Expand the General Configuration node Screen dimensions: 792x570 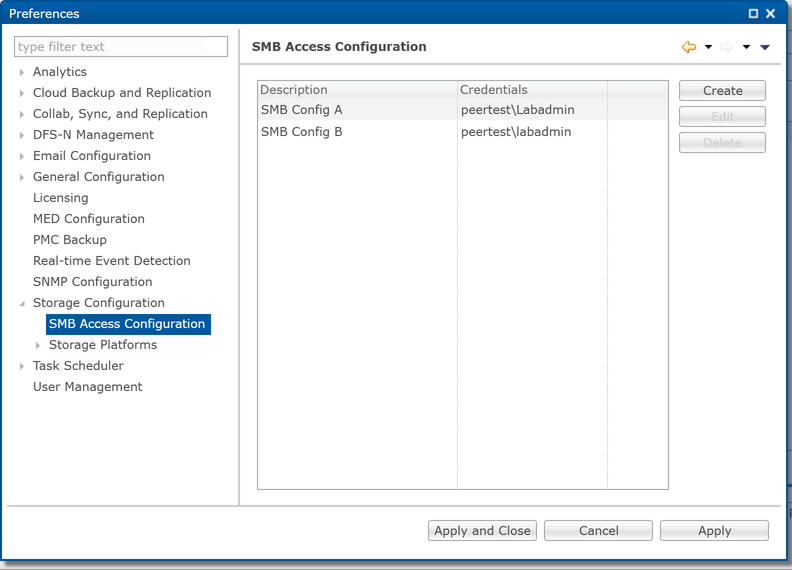coord(22,177)
